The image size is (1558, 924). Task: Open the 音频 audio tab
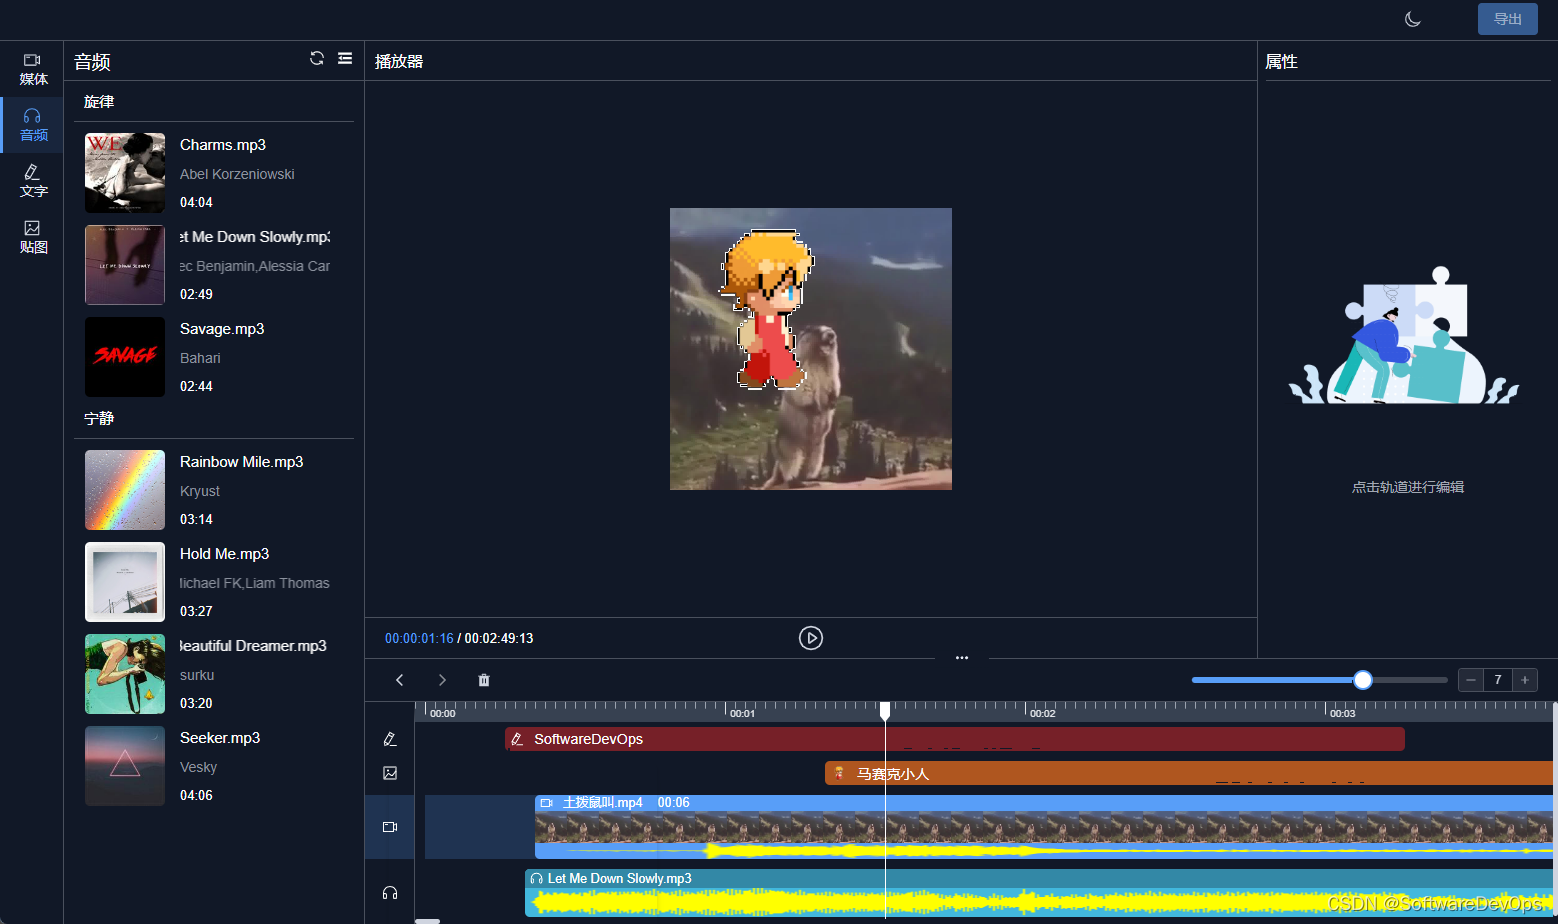pos(33,125)
